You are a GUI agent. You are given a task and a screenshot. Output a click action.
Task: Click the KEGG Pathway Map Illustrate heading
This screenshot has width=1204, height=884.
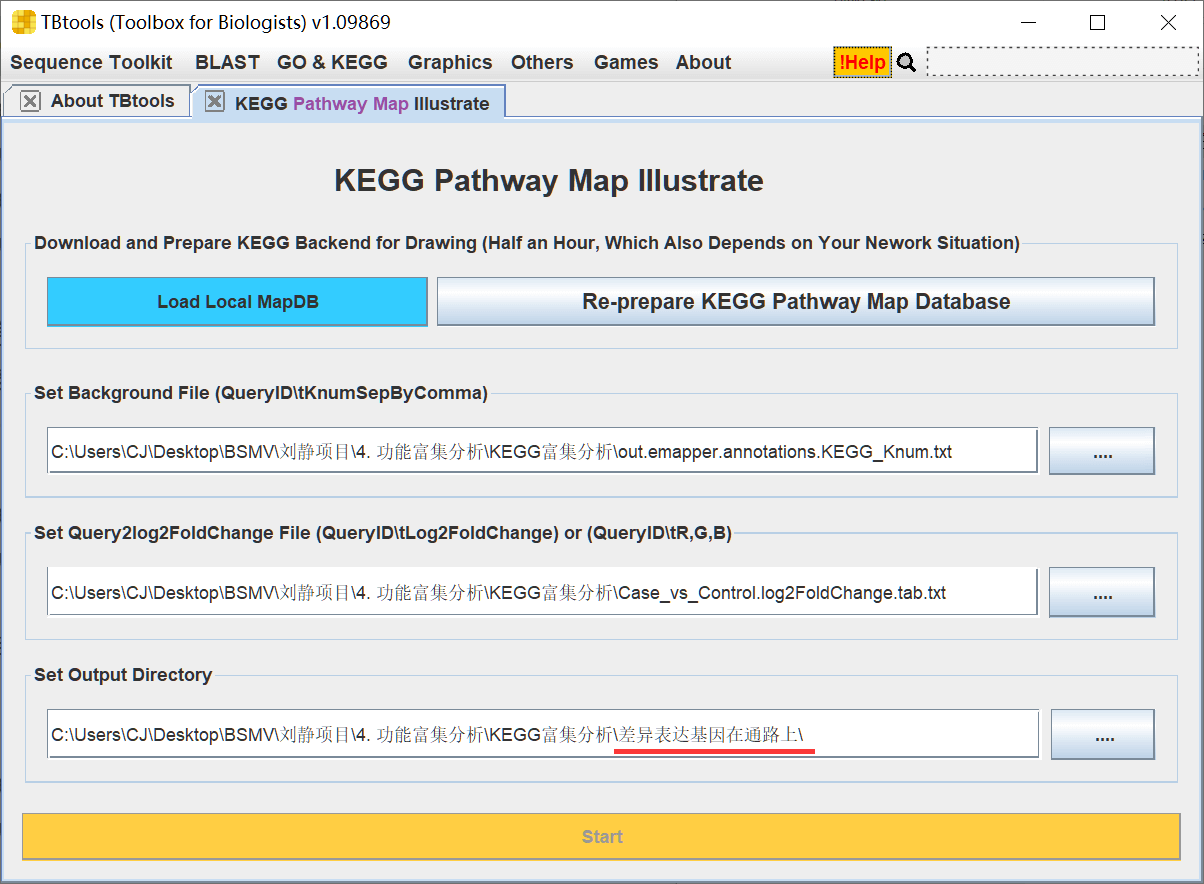pos(549,181)
